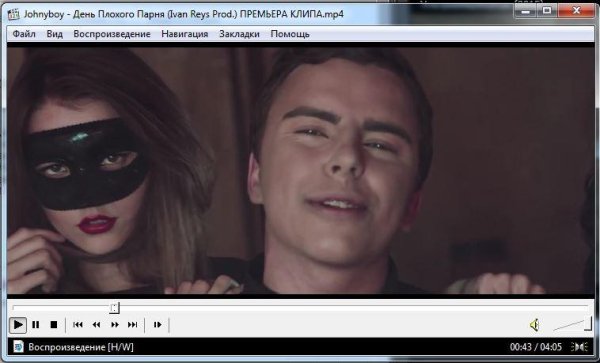Stop the video playback

(54, 325)
